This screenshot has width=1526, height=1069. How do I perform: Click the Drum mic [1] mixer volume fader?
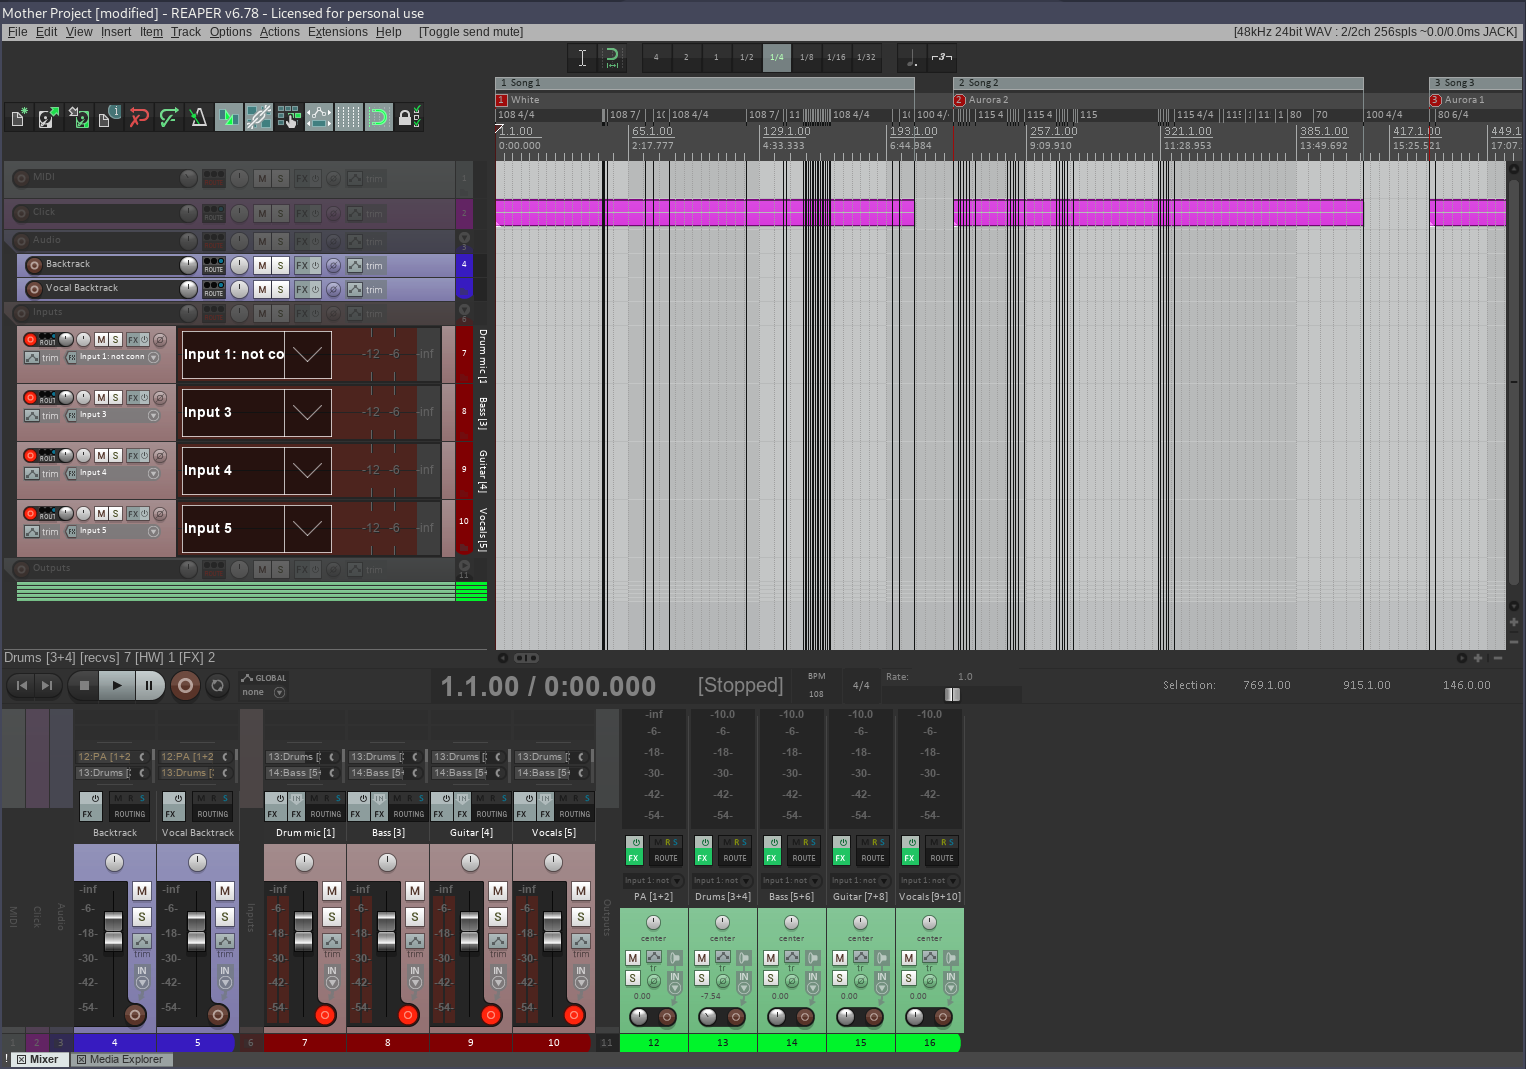point(304,931)
